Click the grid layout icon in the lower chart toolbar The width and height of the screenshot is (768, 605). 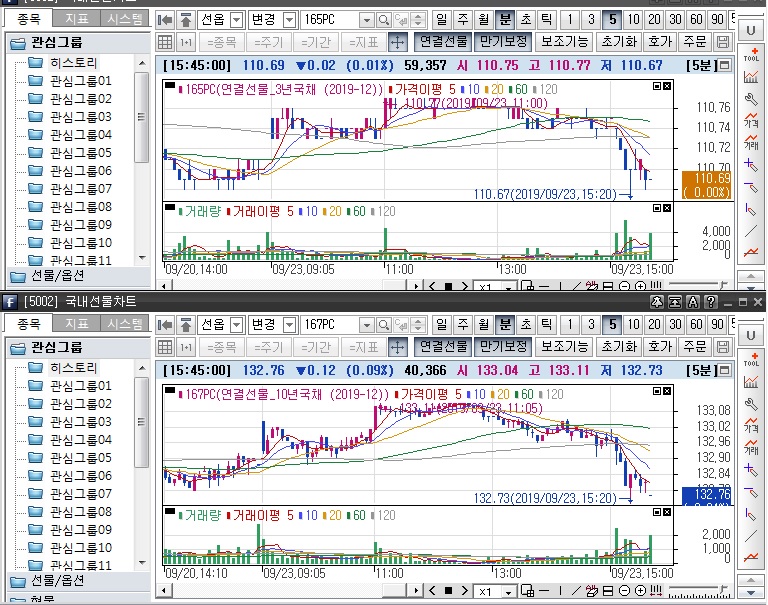(x=166, y=347)
